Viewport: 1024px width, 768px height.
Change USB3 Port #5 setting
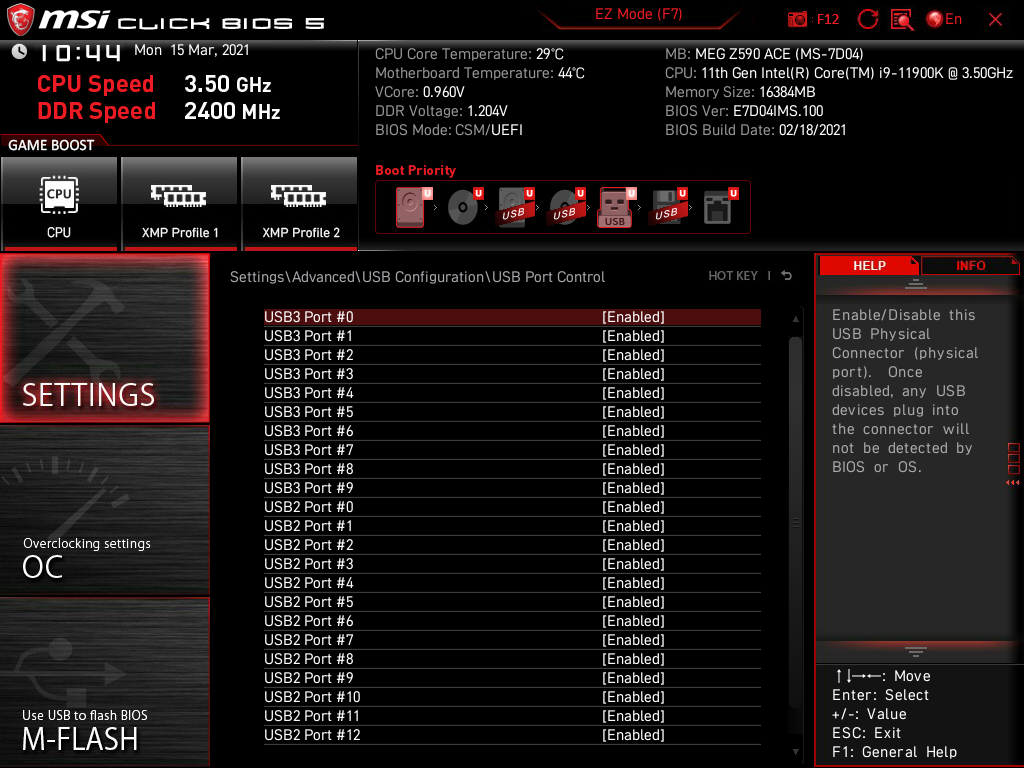pos(512,411)
